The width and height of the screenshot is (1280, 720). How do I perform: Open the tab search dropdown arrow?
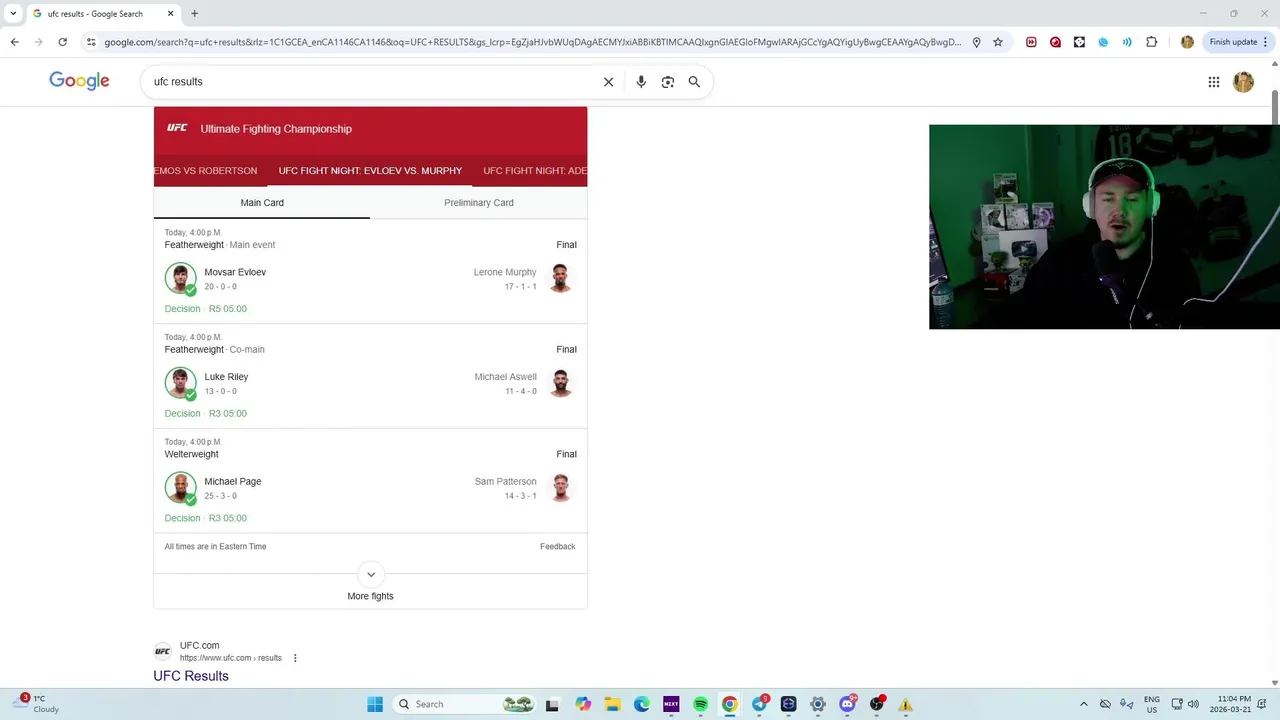click(13, 14)
